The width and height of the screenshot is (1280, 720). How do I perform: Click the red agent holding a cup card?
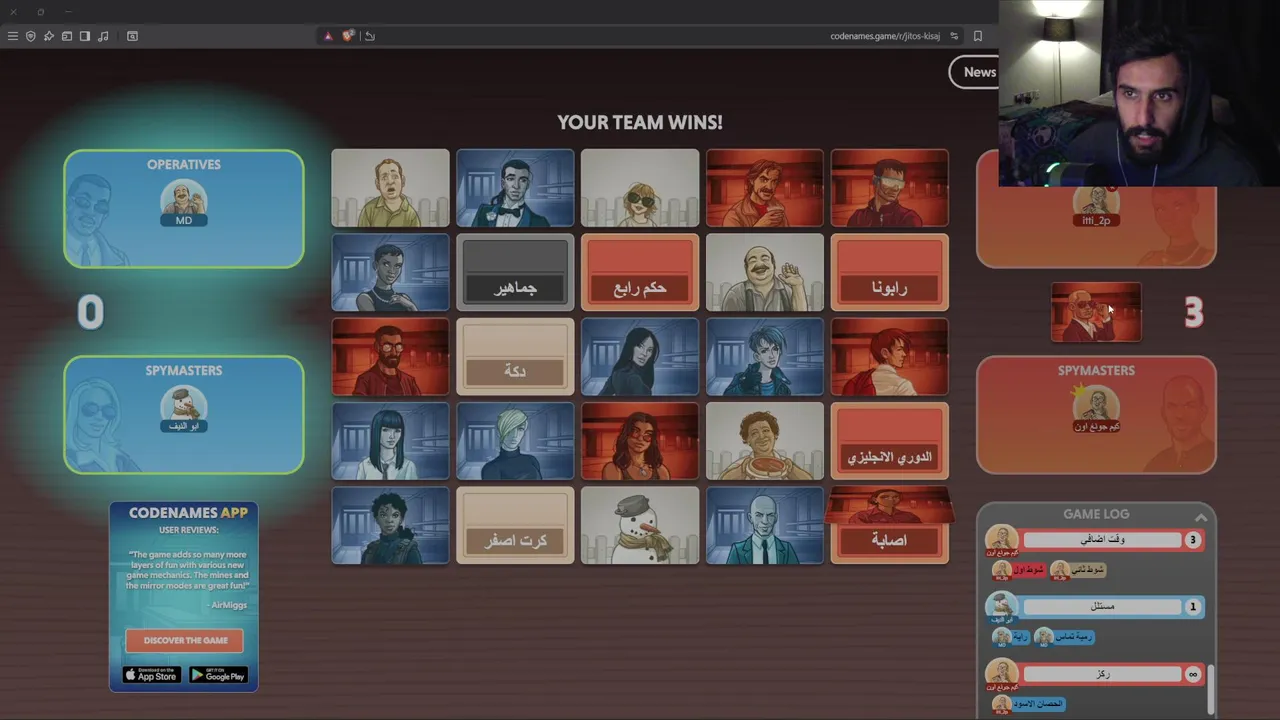pos(765,188)
